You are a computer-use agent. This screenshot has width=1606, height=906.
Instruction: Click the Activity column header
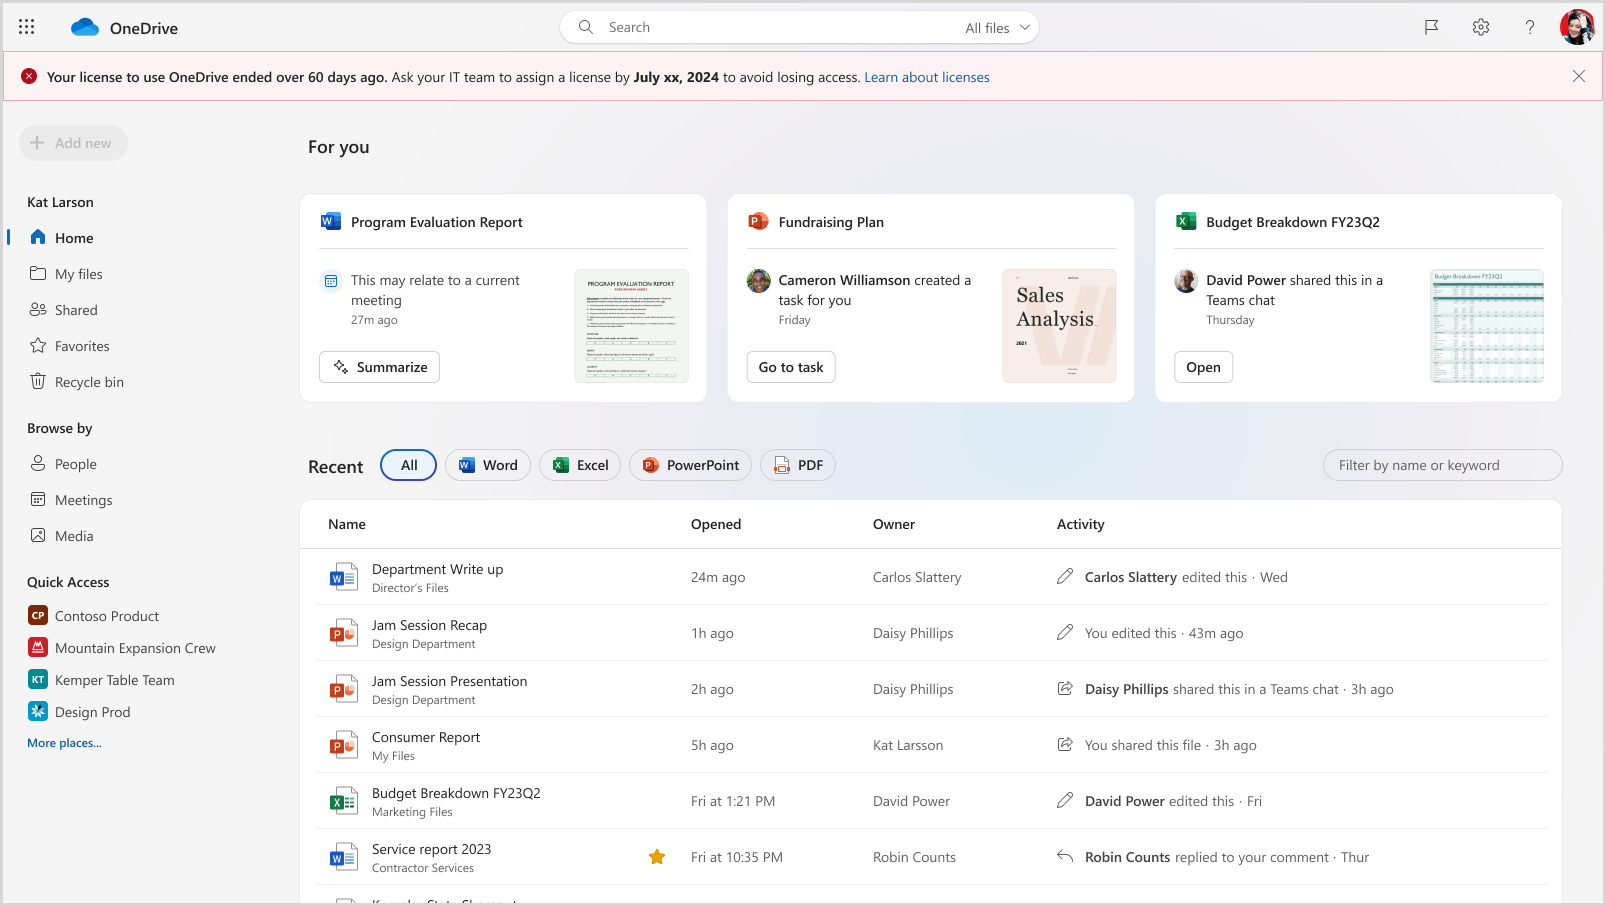coord(1081,524)
